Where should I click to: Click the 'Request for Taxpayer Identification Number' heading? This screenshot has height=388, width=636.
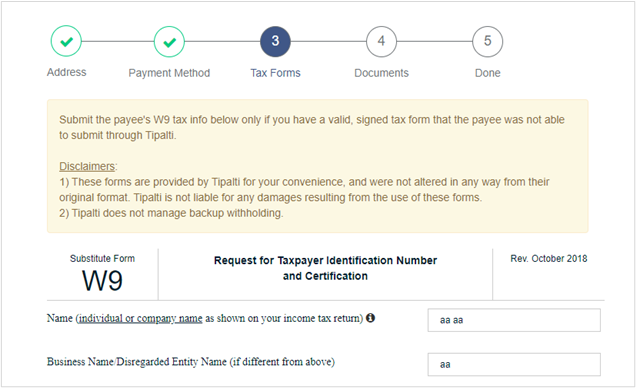325,260
